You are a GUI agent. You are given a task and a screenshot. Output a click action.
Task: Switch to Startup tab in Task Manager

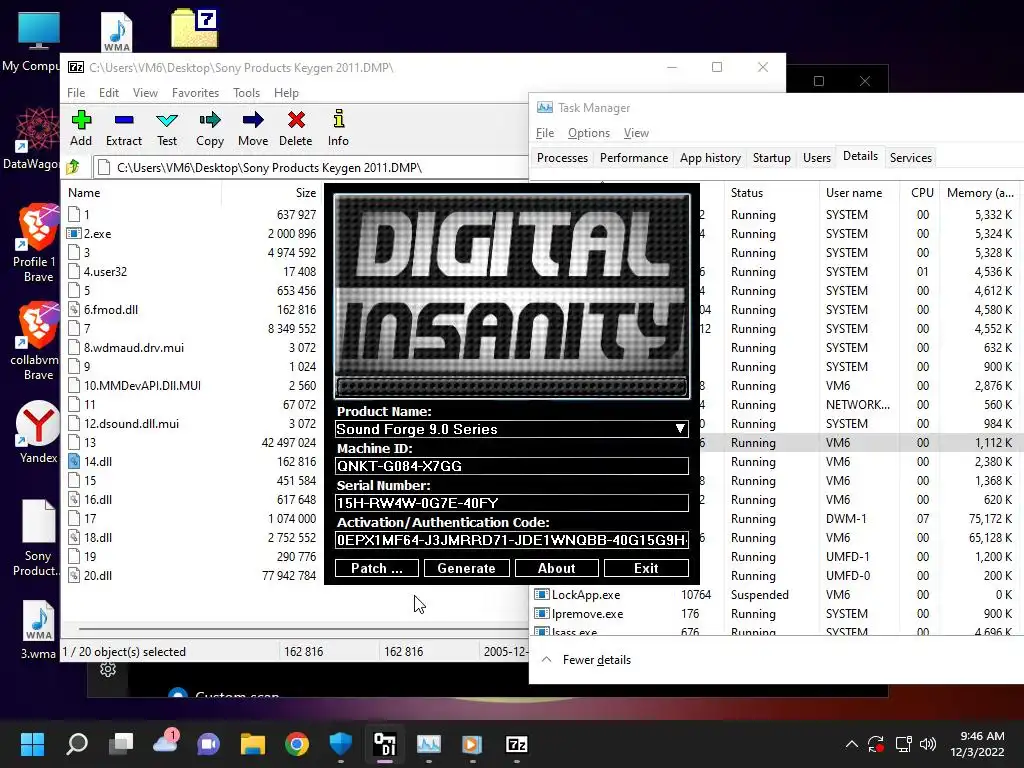click(771, 157)
